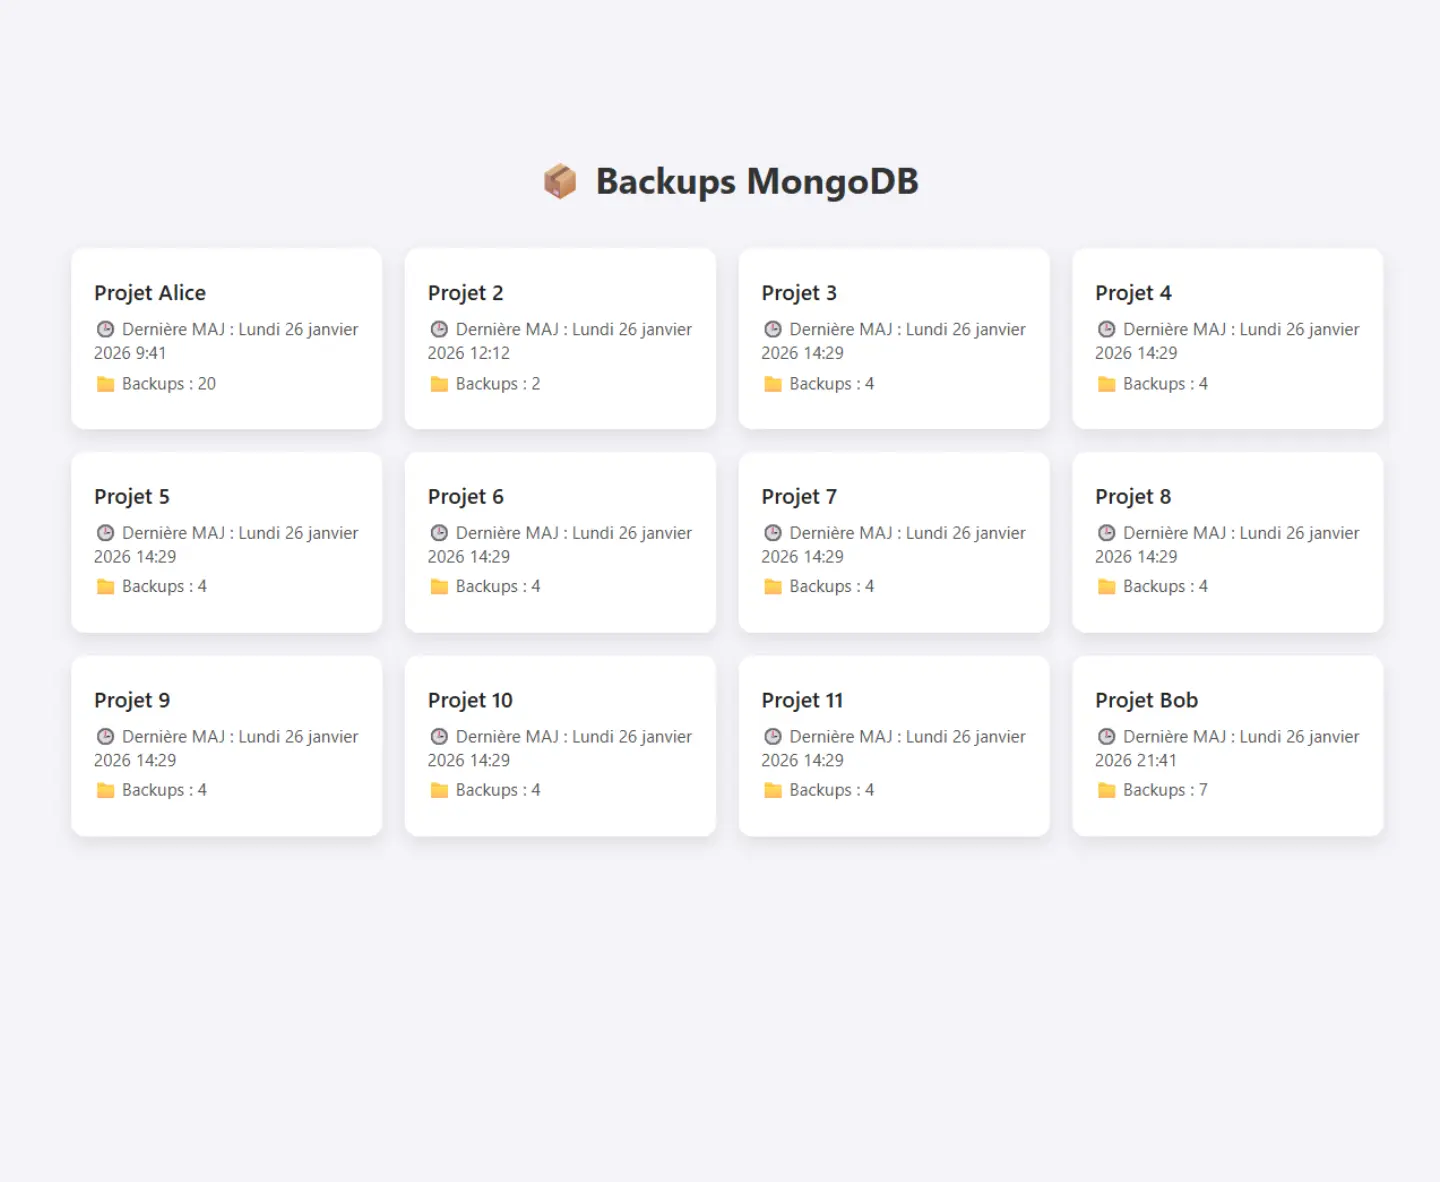Click the folder icon in Projet Bob card
Screen dimensions: 1440x1182
(1106, 790)
